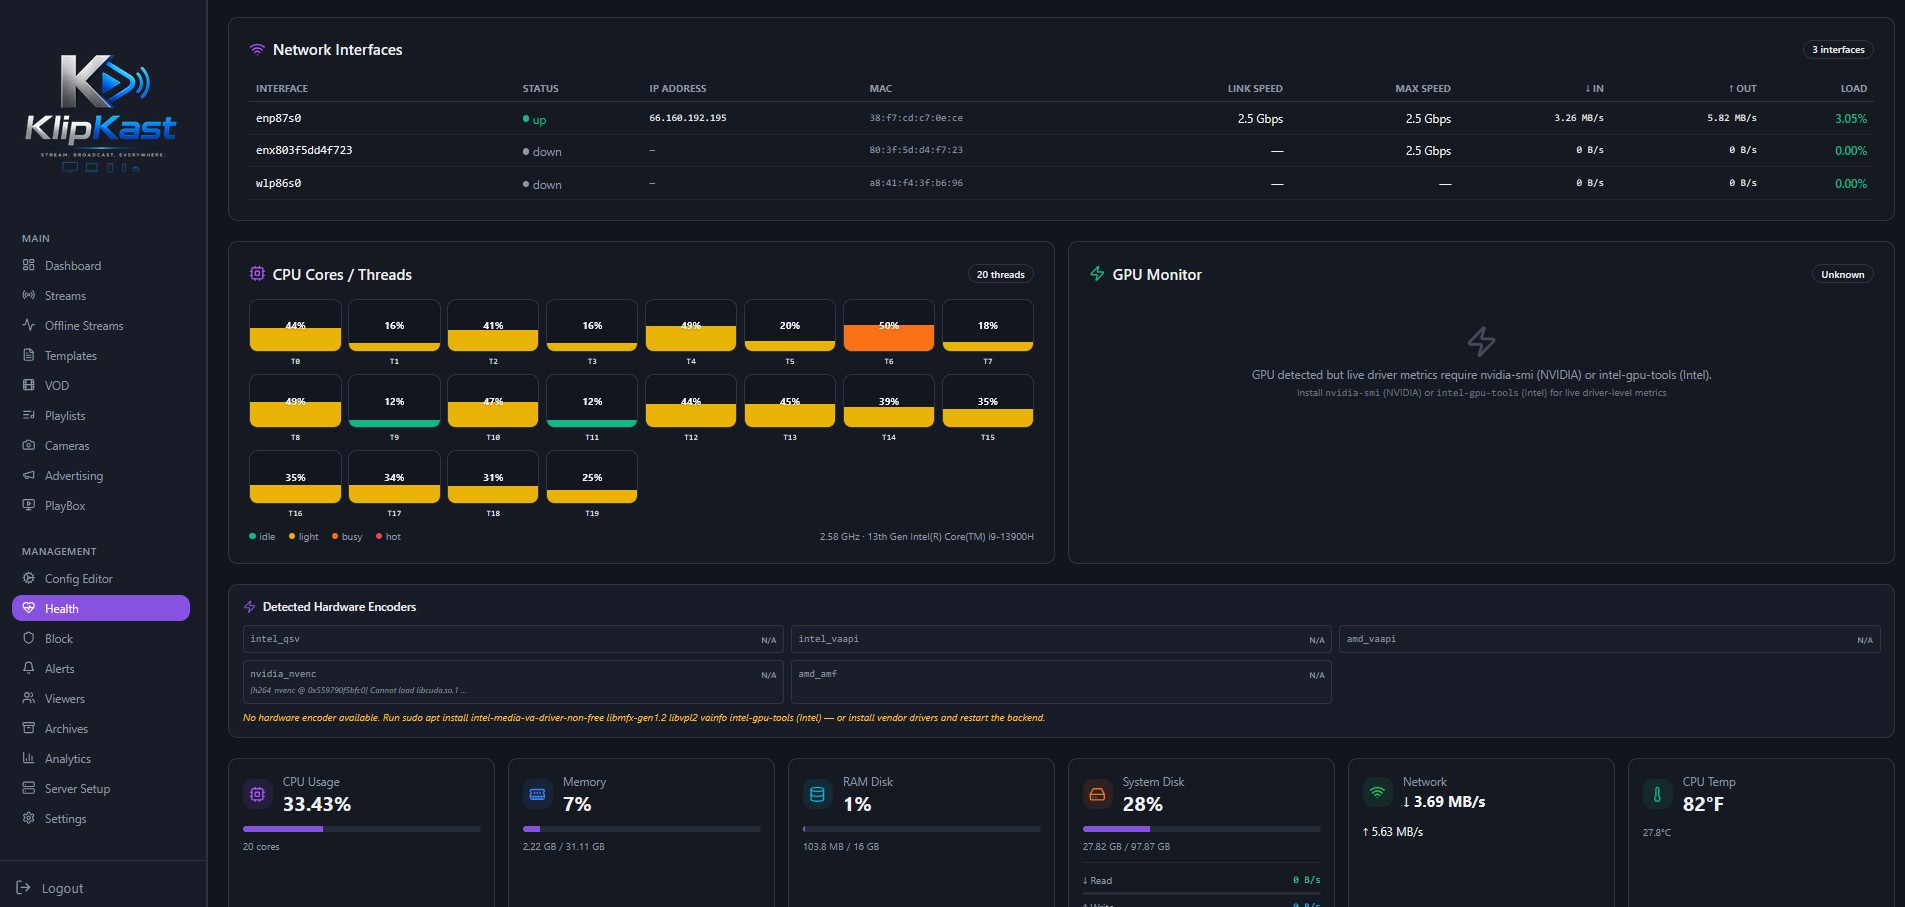1905x907 pixels.
Task: Click the 33.43% CPU usage value
Action: click(316, 804)
